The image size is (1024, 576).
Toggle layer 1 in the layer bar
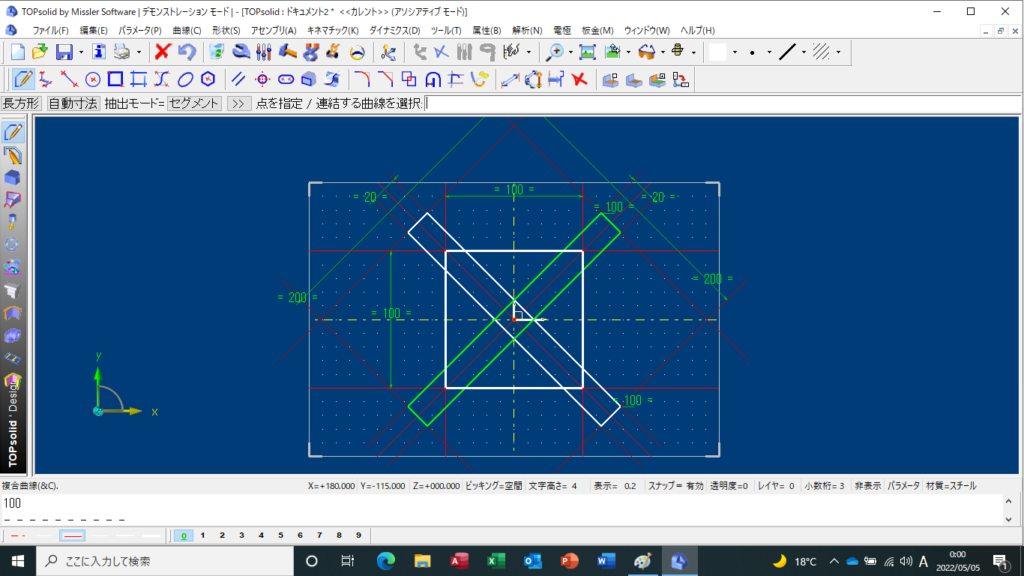[203, 536]
